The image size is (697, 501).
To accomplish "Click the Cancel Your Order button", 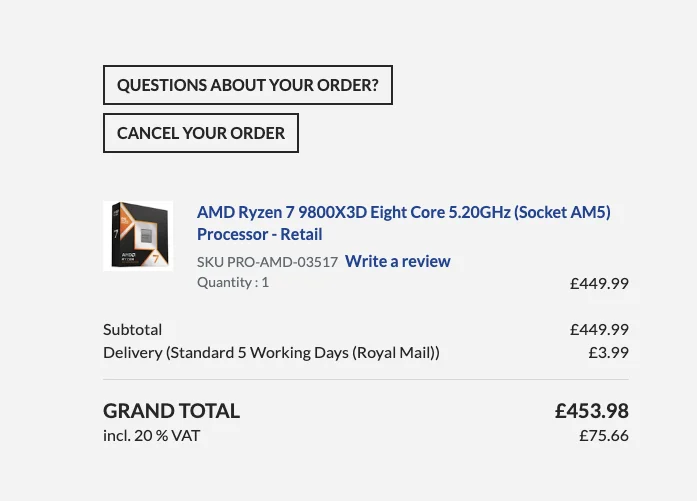I will 200,133.
